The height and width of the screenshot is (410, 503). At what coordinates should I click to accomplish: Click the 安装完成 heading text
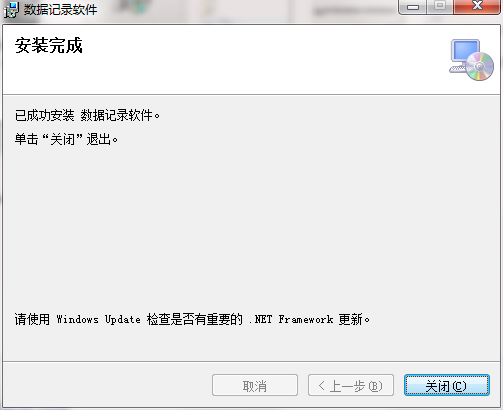coord(49,45)
